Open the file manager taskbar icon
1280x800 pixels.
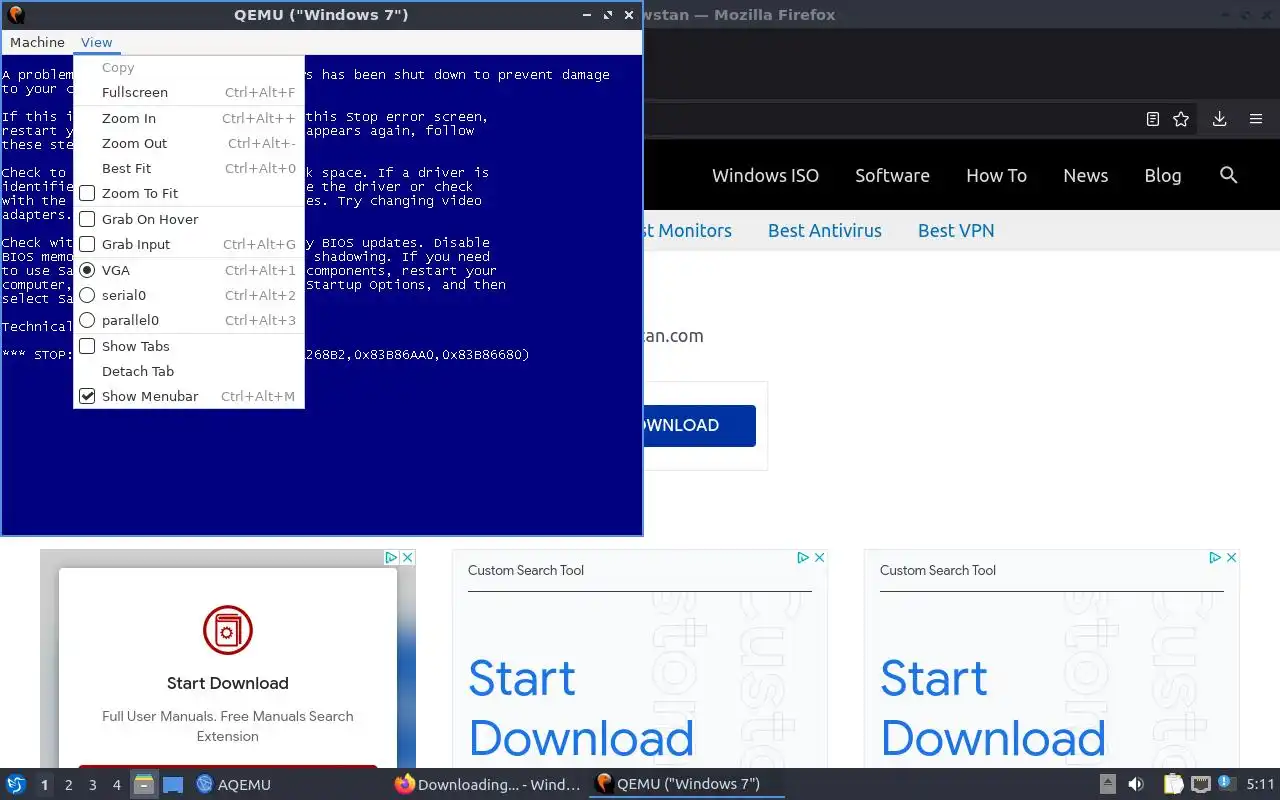pyautogui.click(x=144, y=784)
